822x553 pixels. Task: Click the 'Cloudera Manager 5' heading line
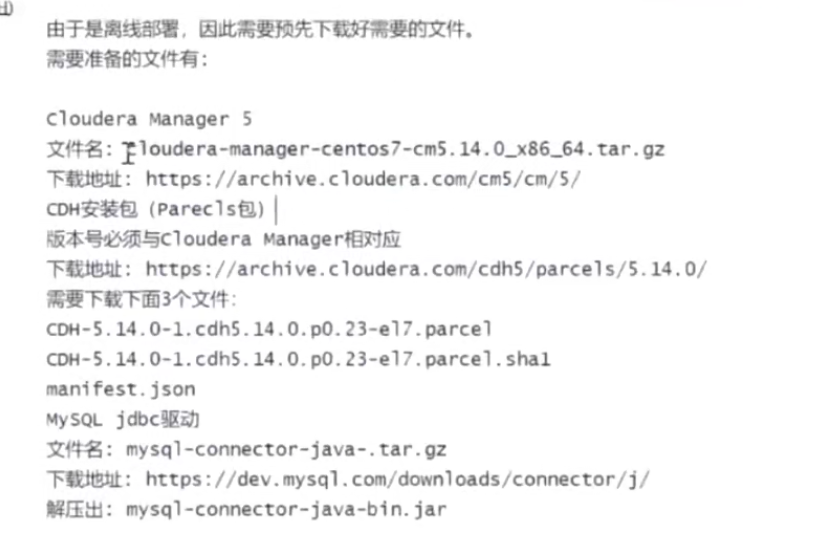tap(149, 120)
